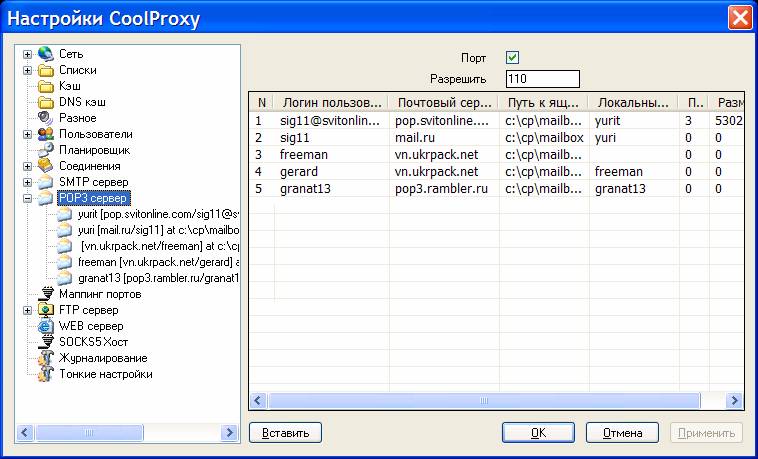Click the Применить button
The image size is (758, 459).
point(706,433)
